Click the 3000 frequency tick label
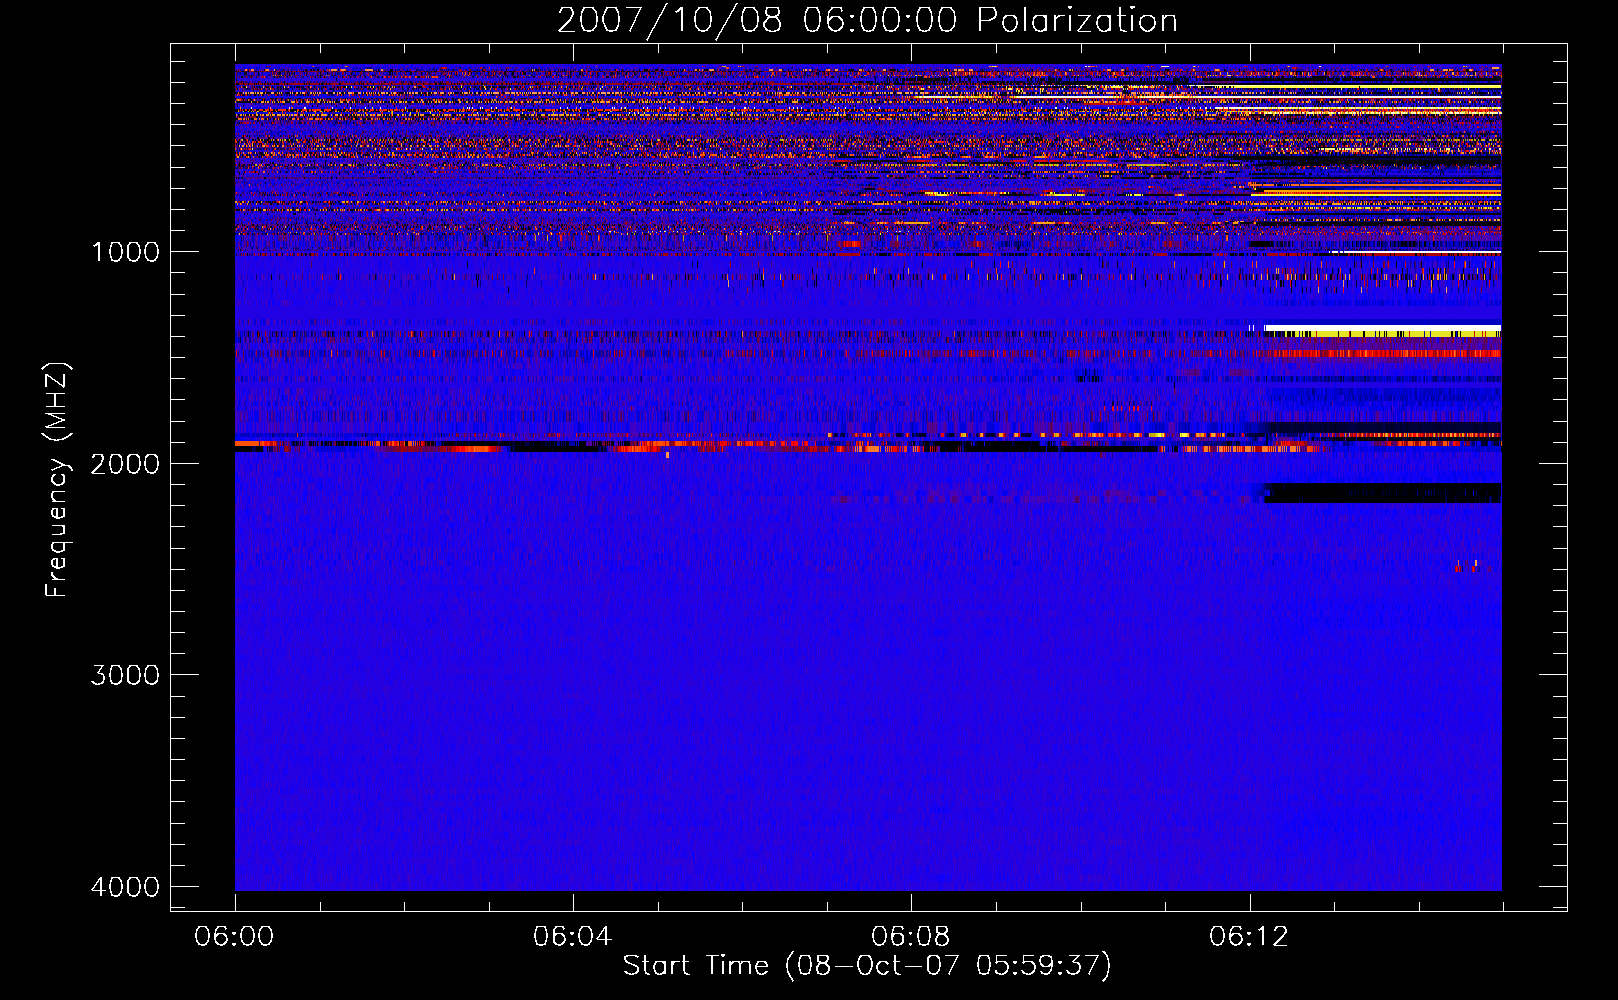The width and height of the screenshot is (1618, 1000). [x=125, y=675]
